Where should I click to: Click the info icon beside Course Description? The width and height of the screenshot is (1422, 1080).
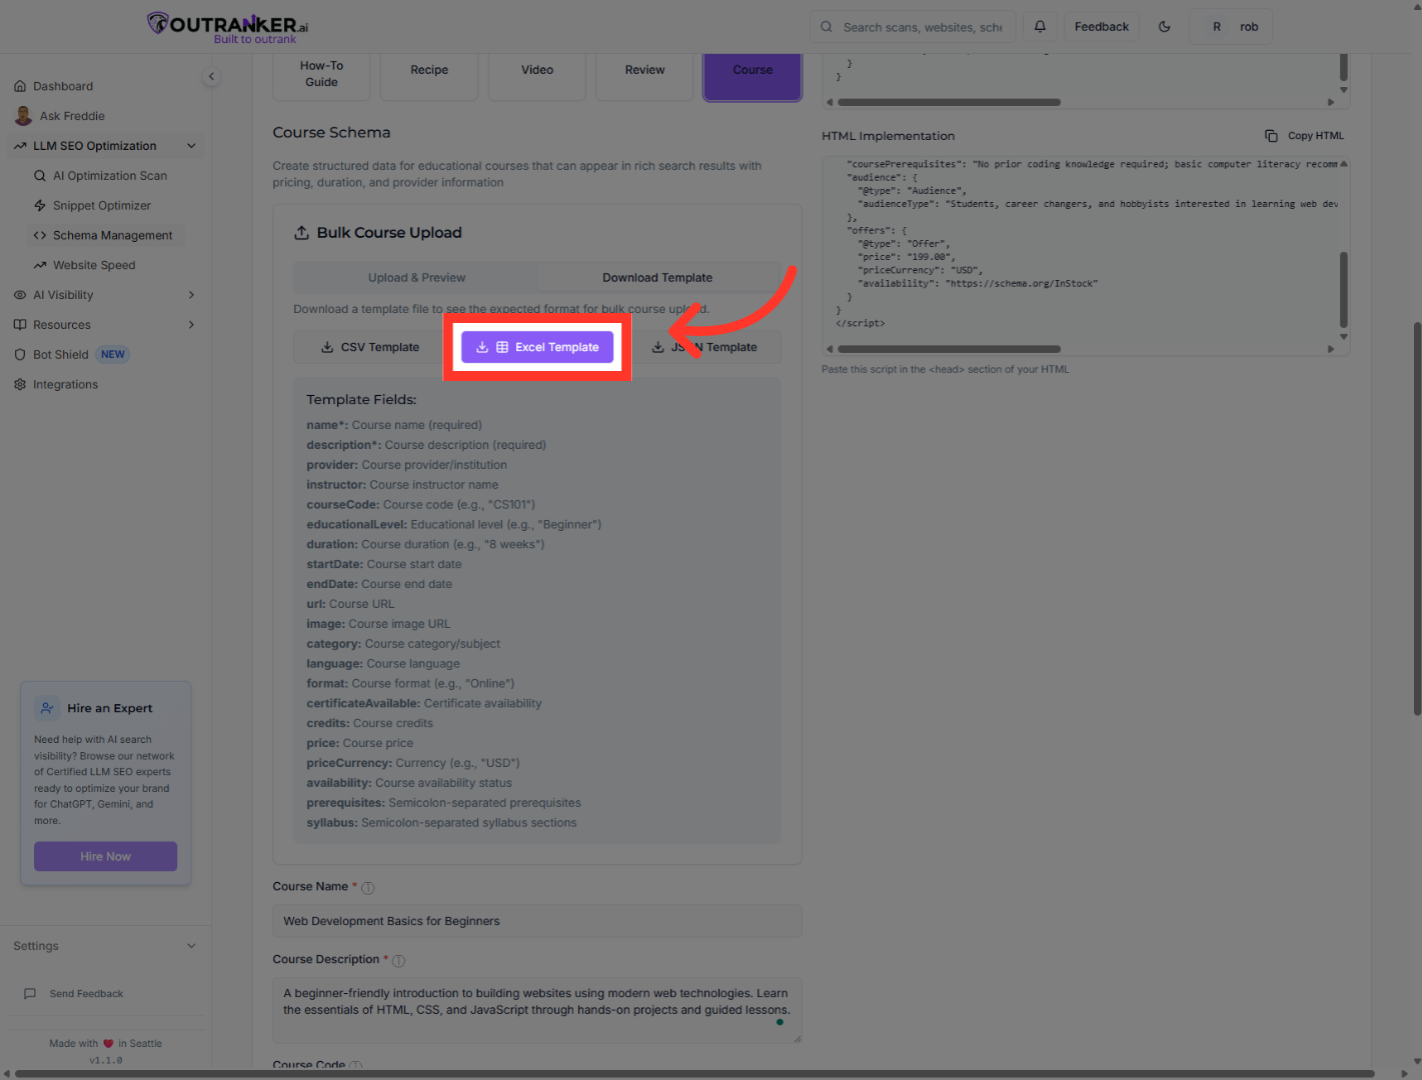click(399, 961)
